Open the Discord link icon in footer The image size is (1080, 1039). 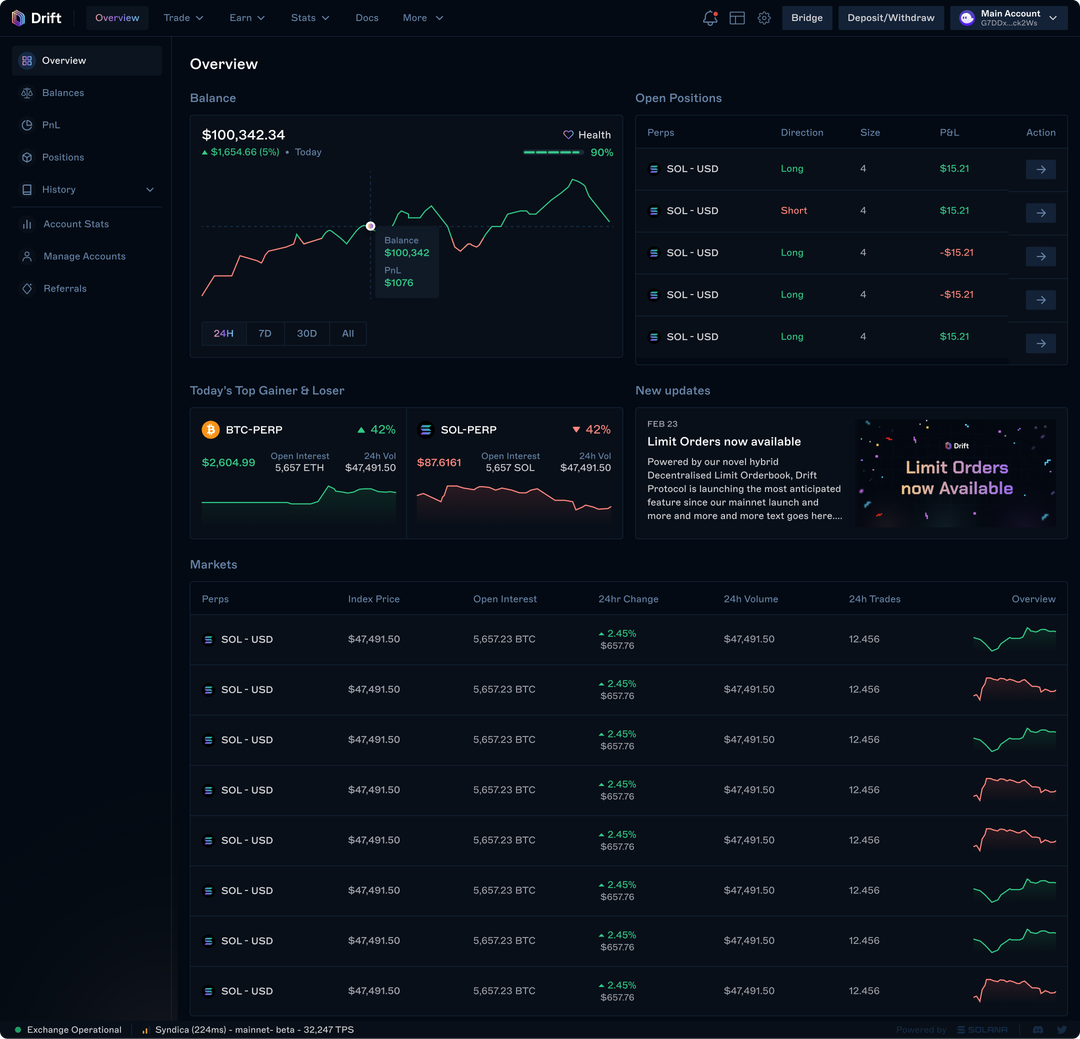1038,1029
